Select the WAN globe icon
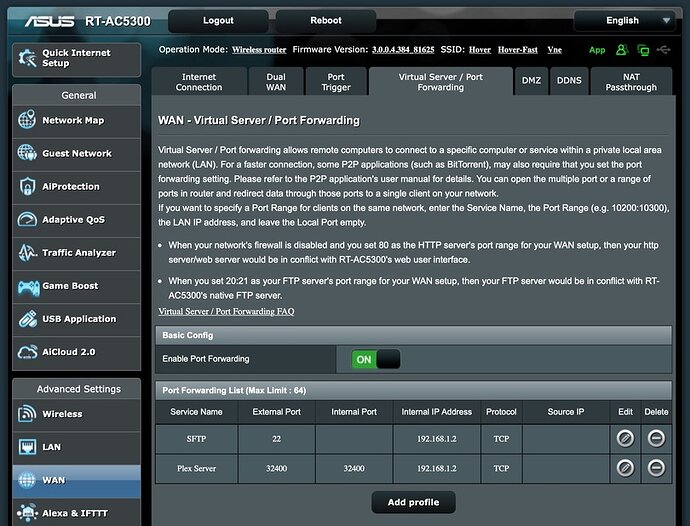This screenshot has width=690, height=526. tap(27, 480)
